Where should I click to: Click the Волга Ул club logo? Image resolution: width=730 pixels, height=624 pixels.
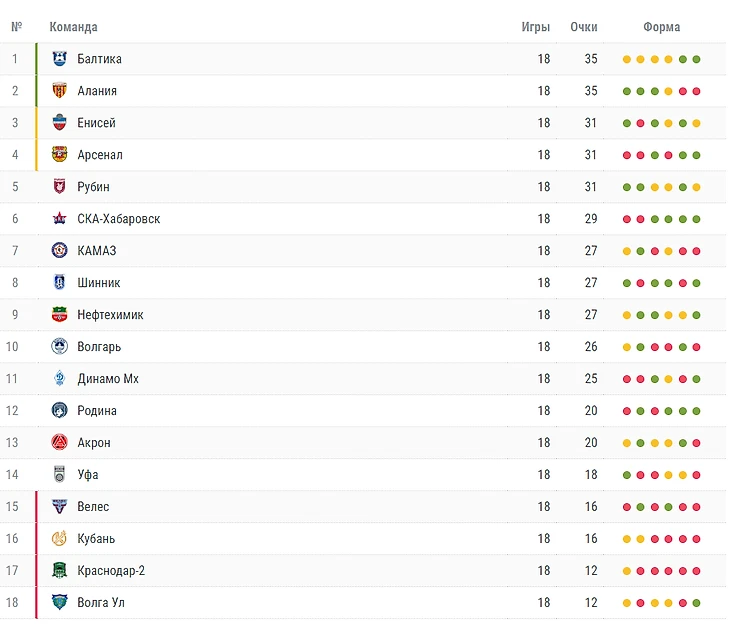tap(59, 603)
